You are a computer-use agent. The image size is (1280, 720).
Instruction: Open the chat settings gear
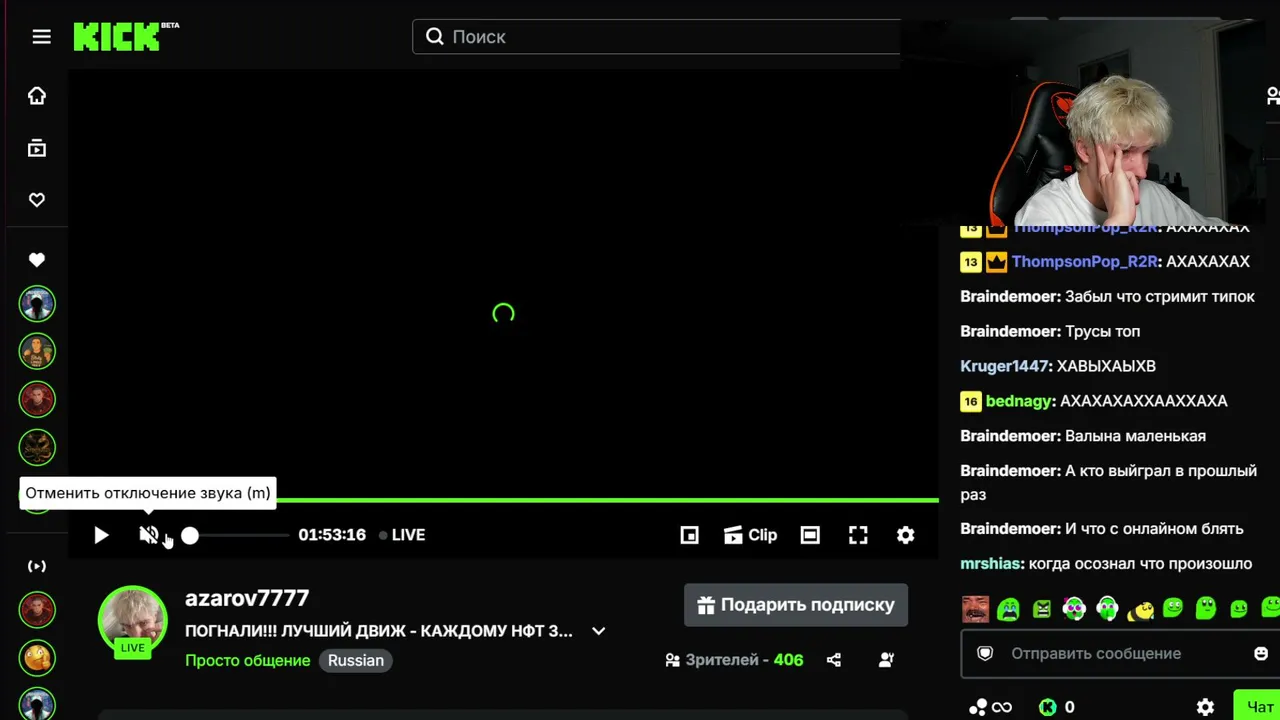click(1205, 707)
